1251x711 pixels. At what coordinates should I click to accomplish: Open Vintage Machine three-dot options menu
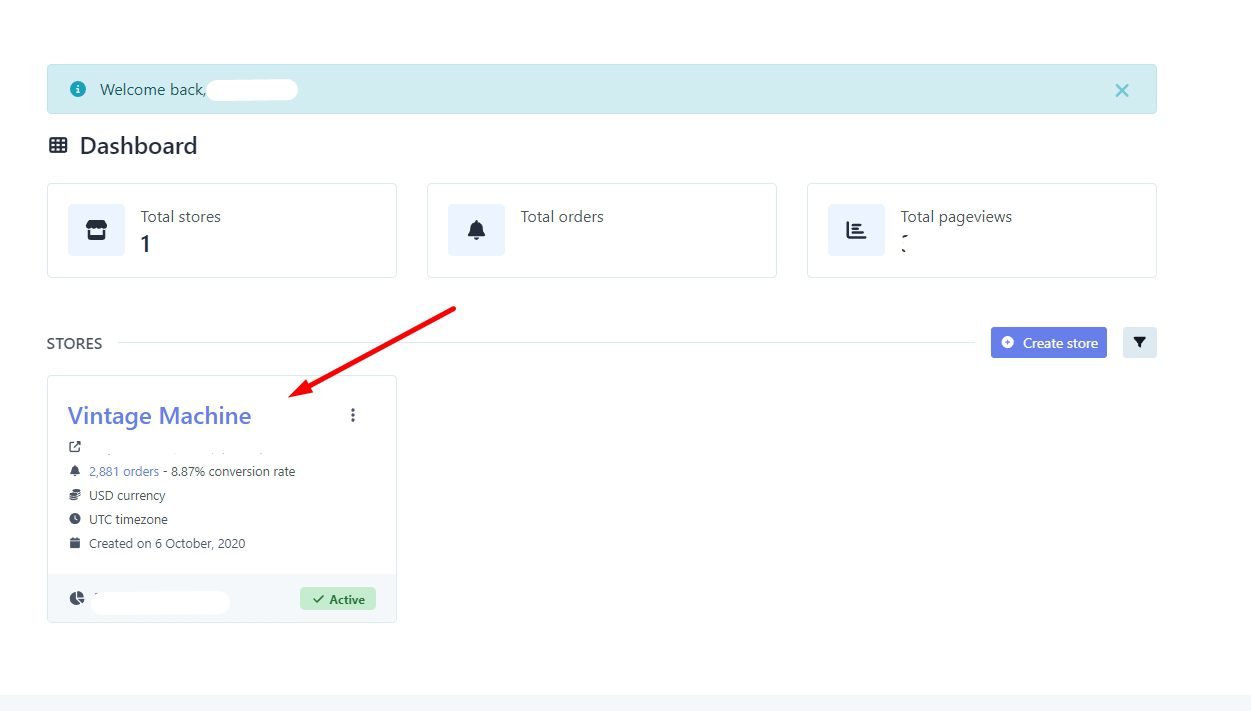click(x=352, y=415)
